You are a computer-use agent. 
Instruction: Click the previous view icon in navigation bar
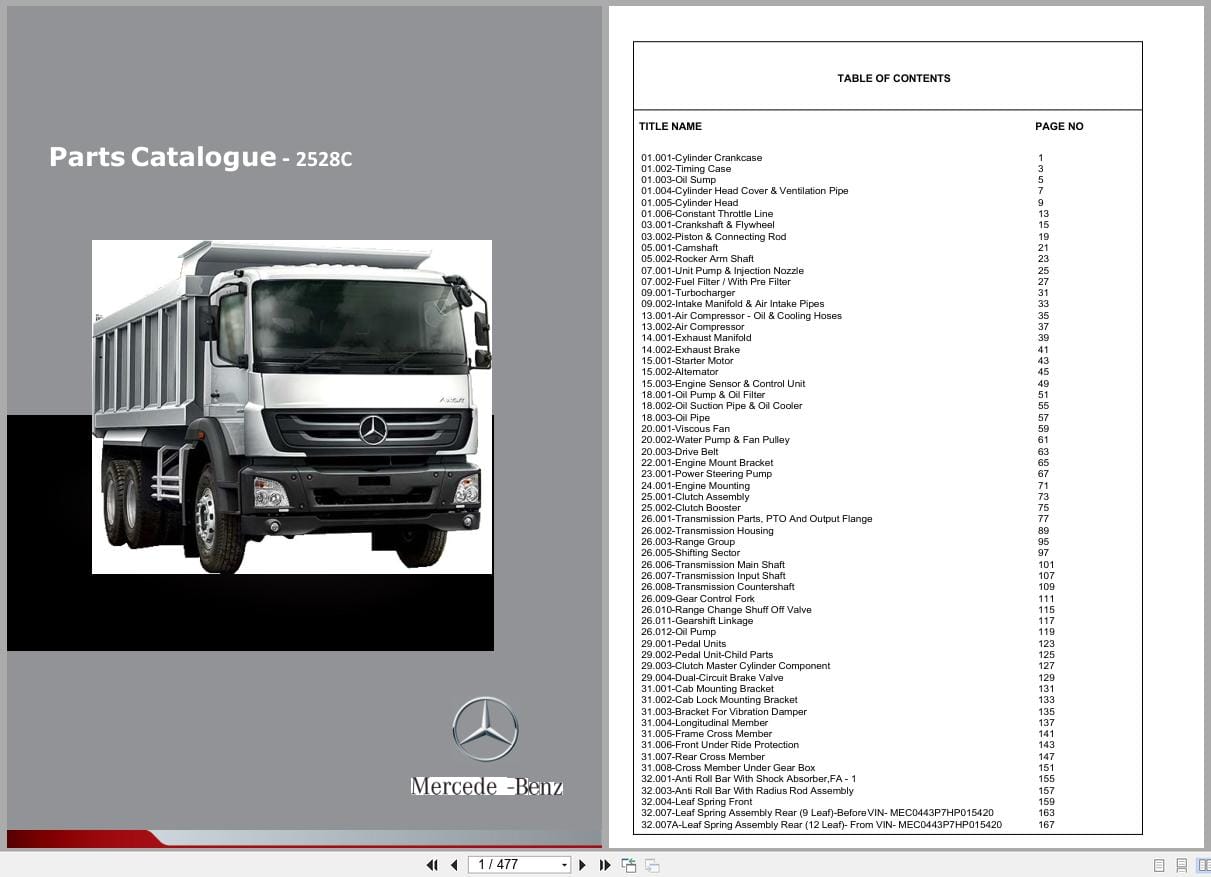pyautogui.click(x=629, y=865)
